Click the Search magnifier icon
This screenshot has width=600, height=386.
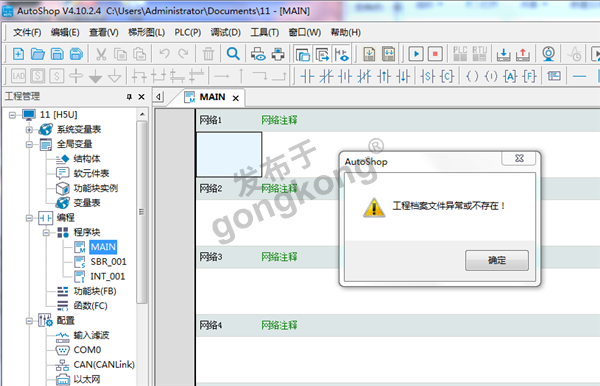pyautogui.click(x=233, y=54)
